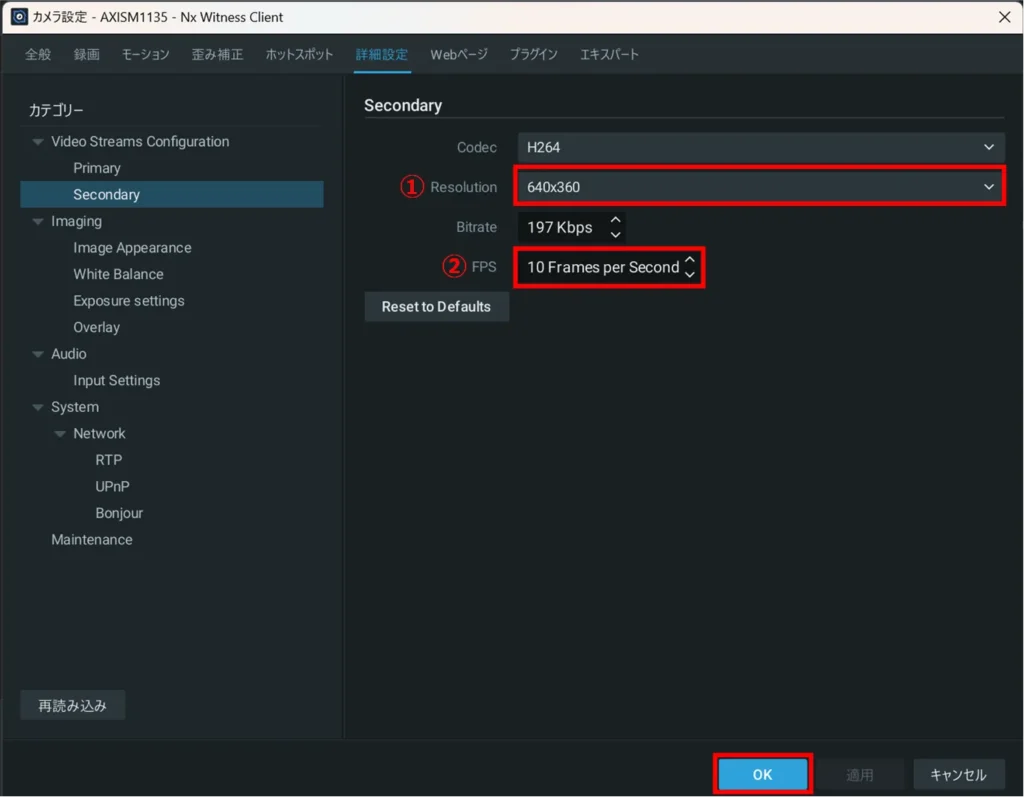Collapse the Video Streams Configuration category
This screenshot has width=1024, height=797.
click(x=38, y=142)
